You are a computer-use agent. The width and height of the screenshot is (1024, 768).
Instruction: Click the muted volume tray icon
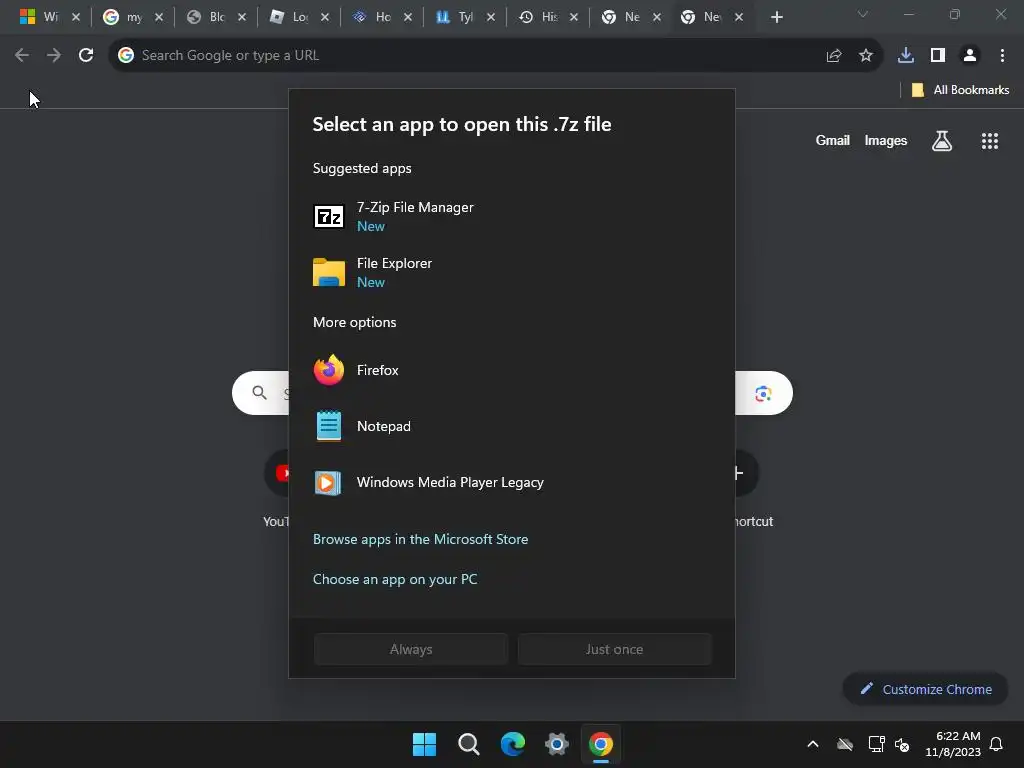coord(902,744)
